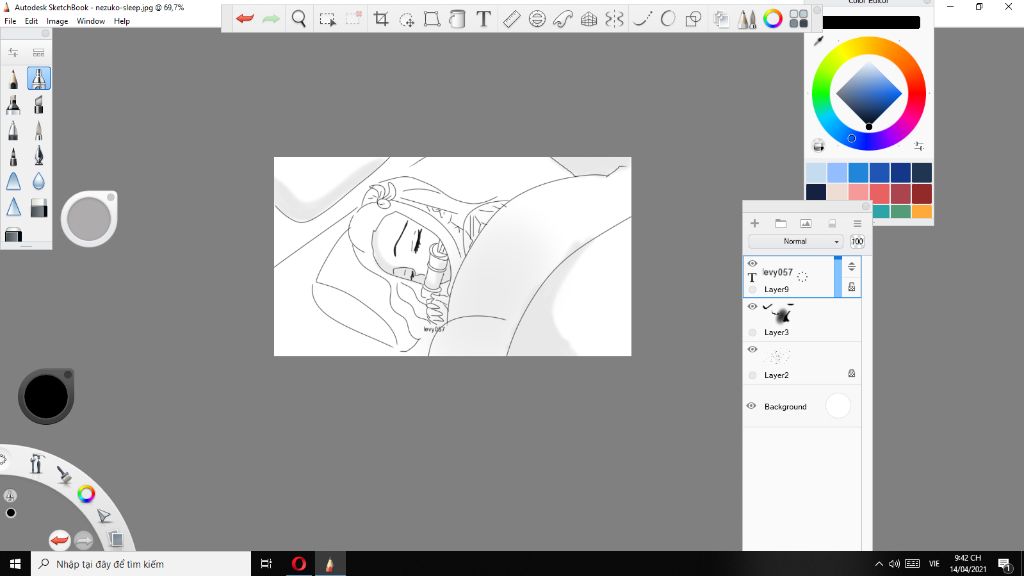Select the light blue swatch in first row
Screen dimensions: 1024x576
pos(816,172)
